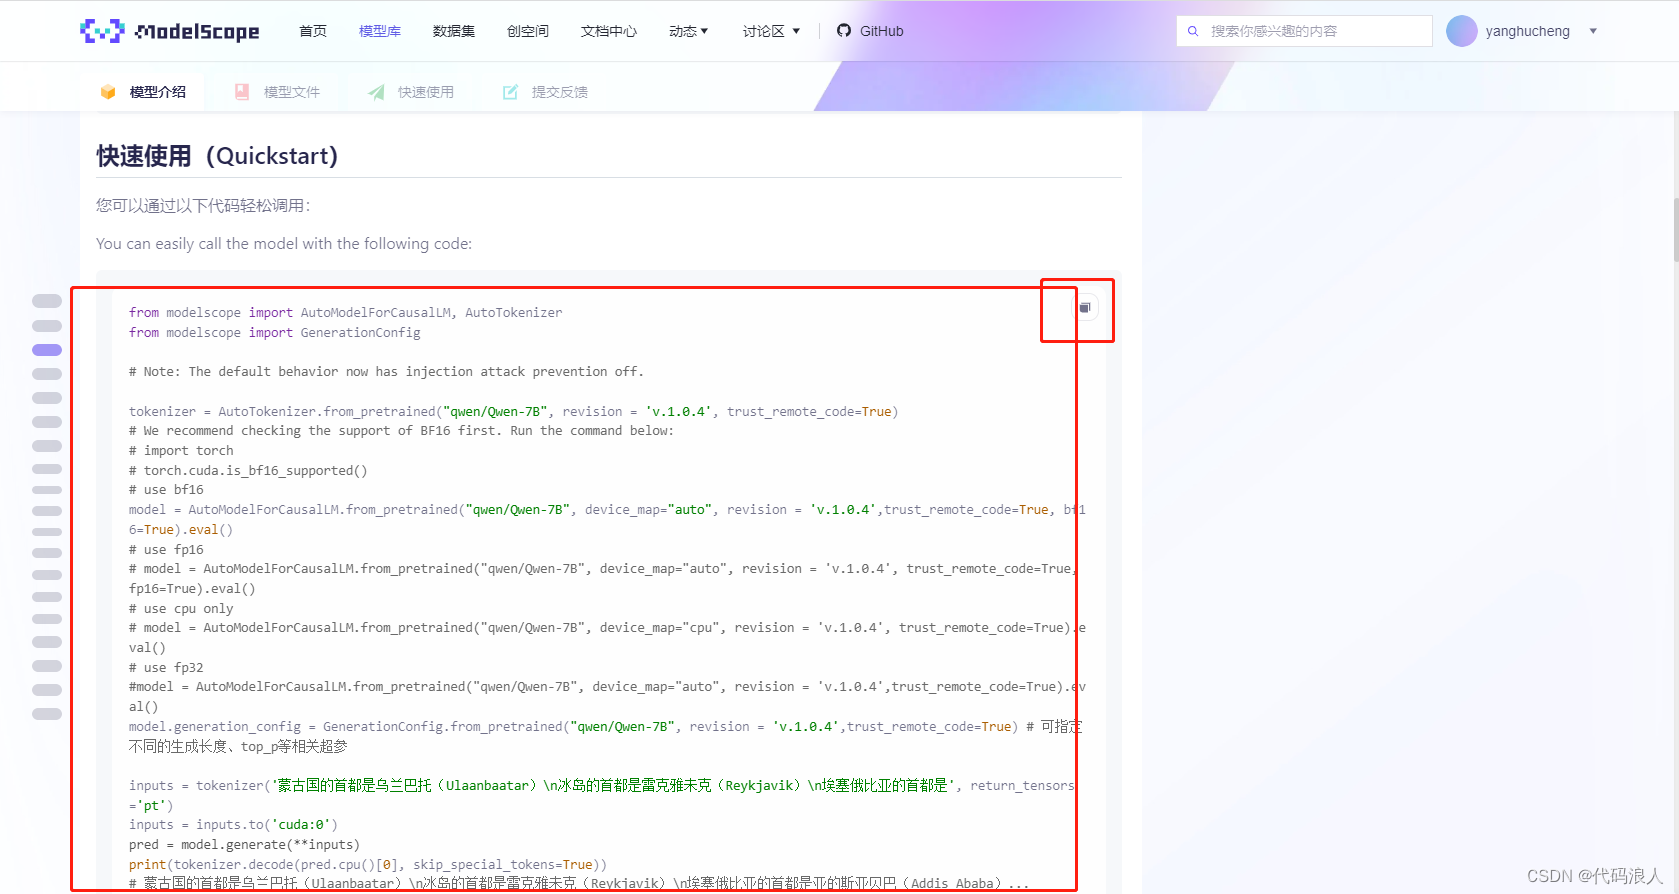
Task: Click the 'pred = model.generate(**inputs)' line
Action: point(244,845)
